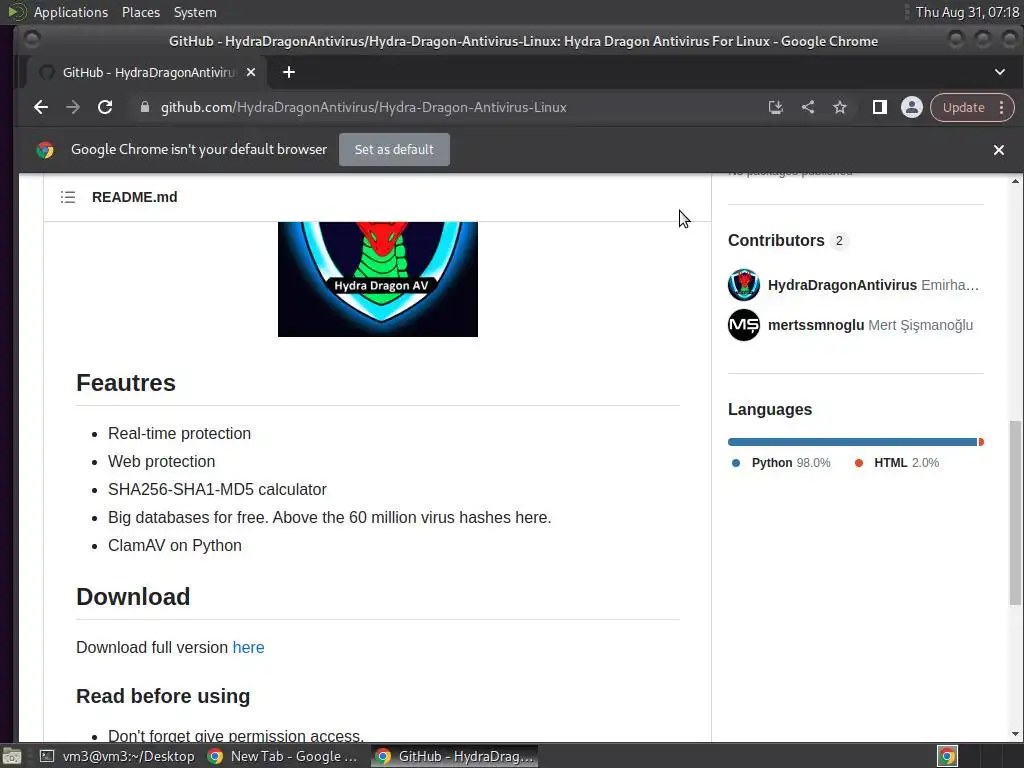Close the GitHub HydraDragonAntivirus tab
This screenshot has width=1024, height=768.
pos(251,72)
